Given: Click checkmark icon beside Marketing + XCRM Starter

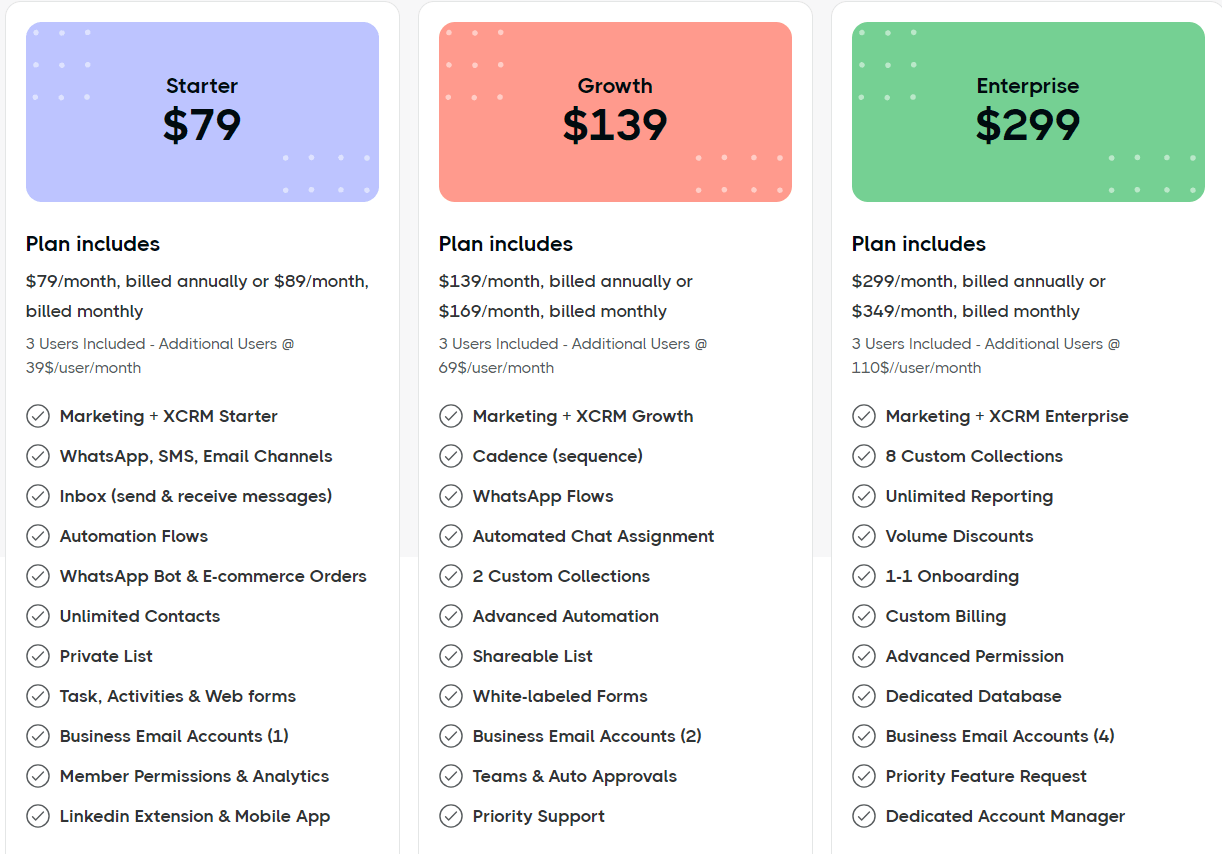Looking at the screenshot, I should 38,416.
